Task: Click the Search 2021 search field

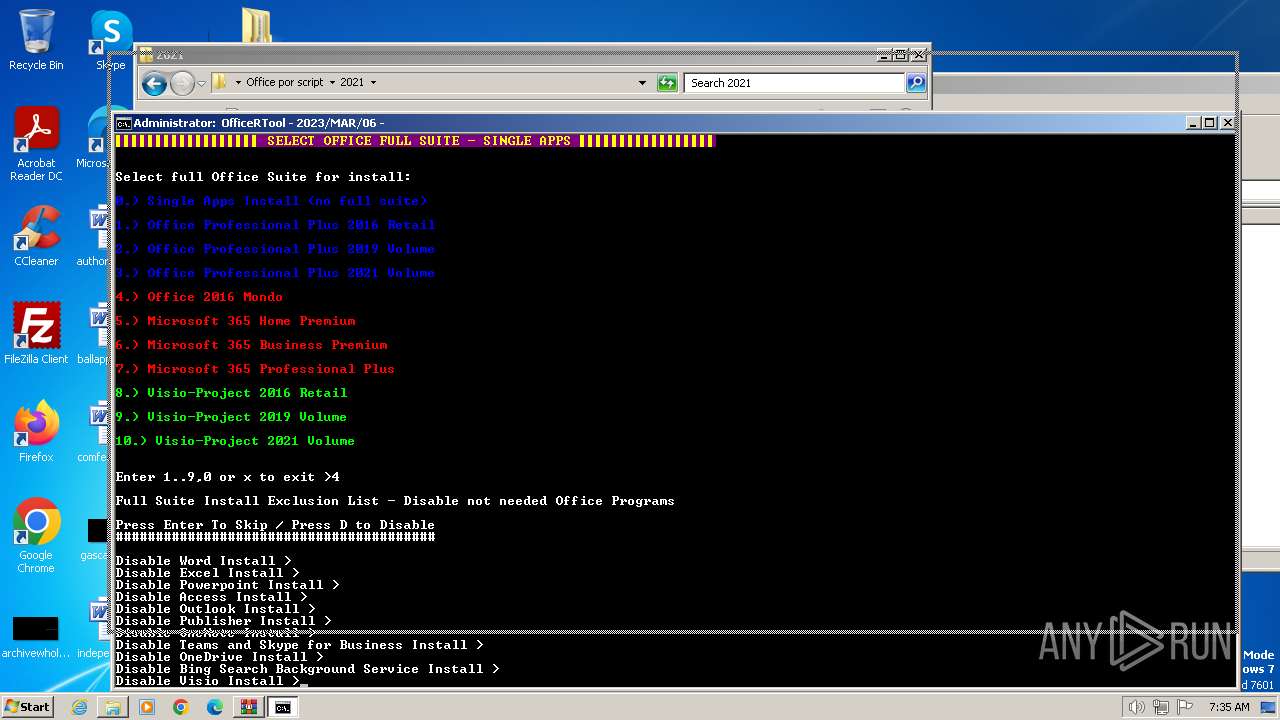Action: point(795,83)
